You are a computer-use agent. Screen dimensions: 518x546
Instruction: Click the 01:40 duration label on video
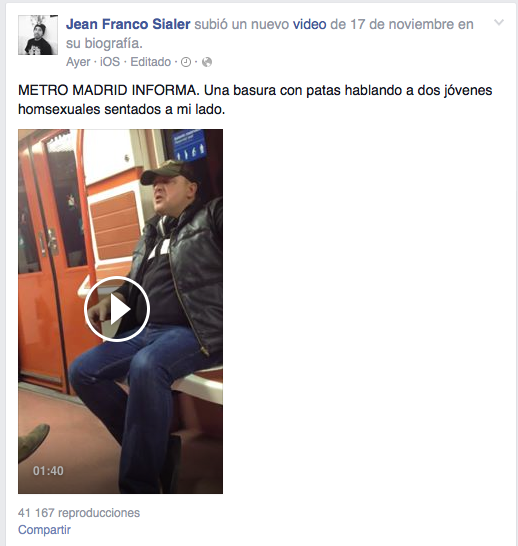click(x=48, y=471)
